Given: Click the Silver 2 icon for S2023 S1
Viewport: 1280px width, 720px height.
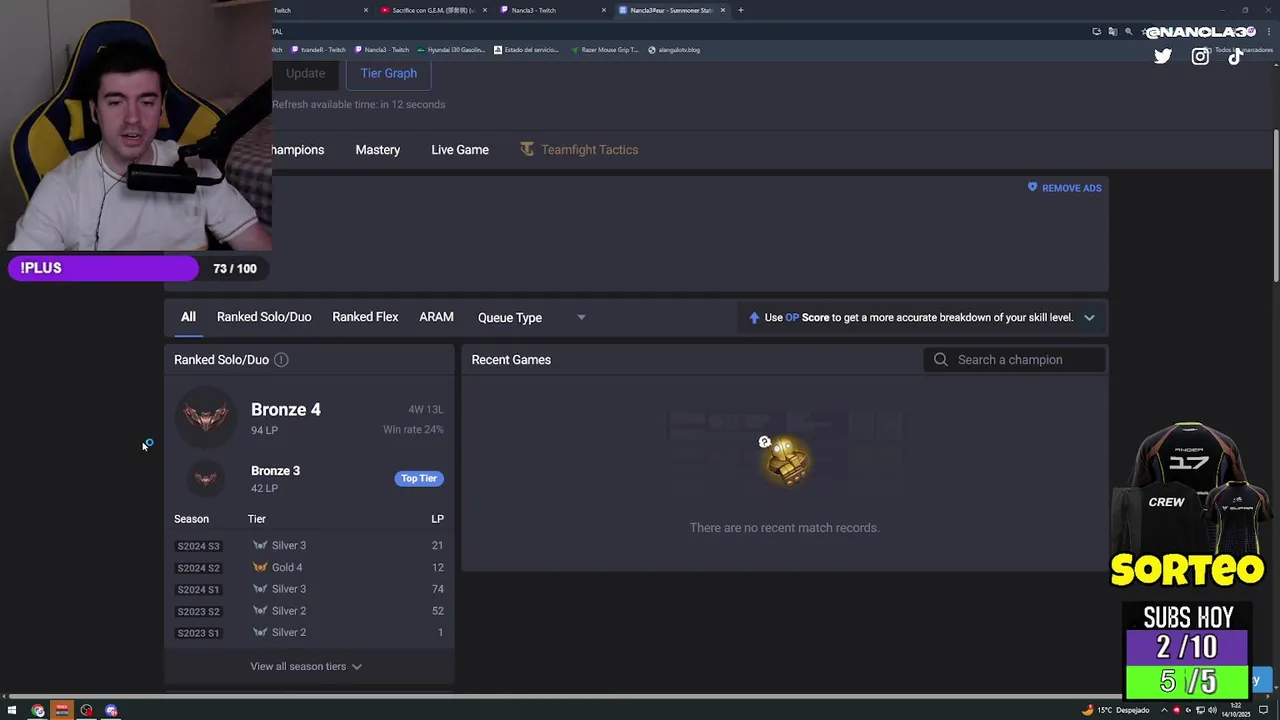Looking at the screenshot, I should [260, 632].
